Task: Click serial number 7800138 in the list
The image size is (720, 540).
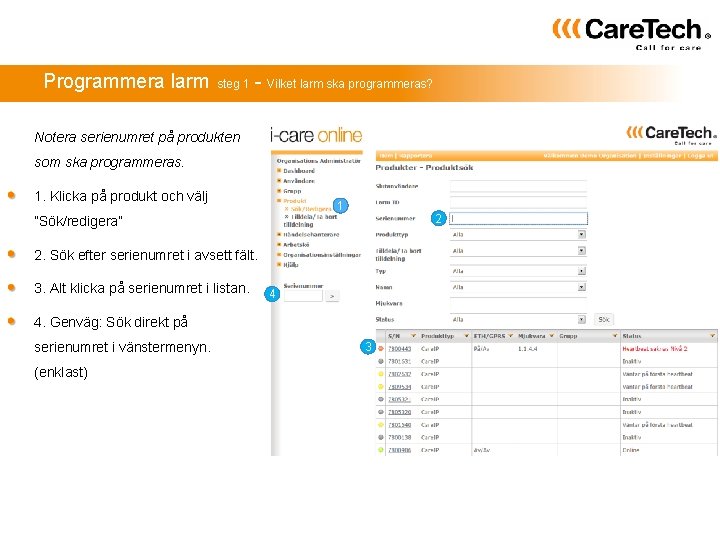Action: 399,437
